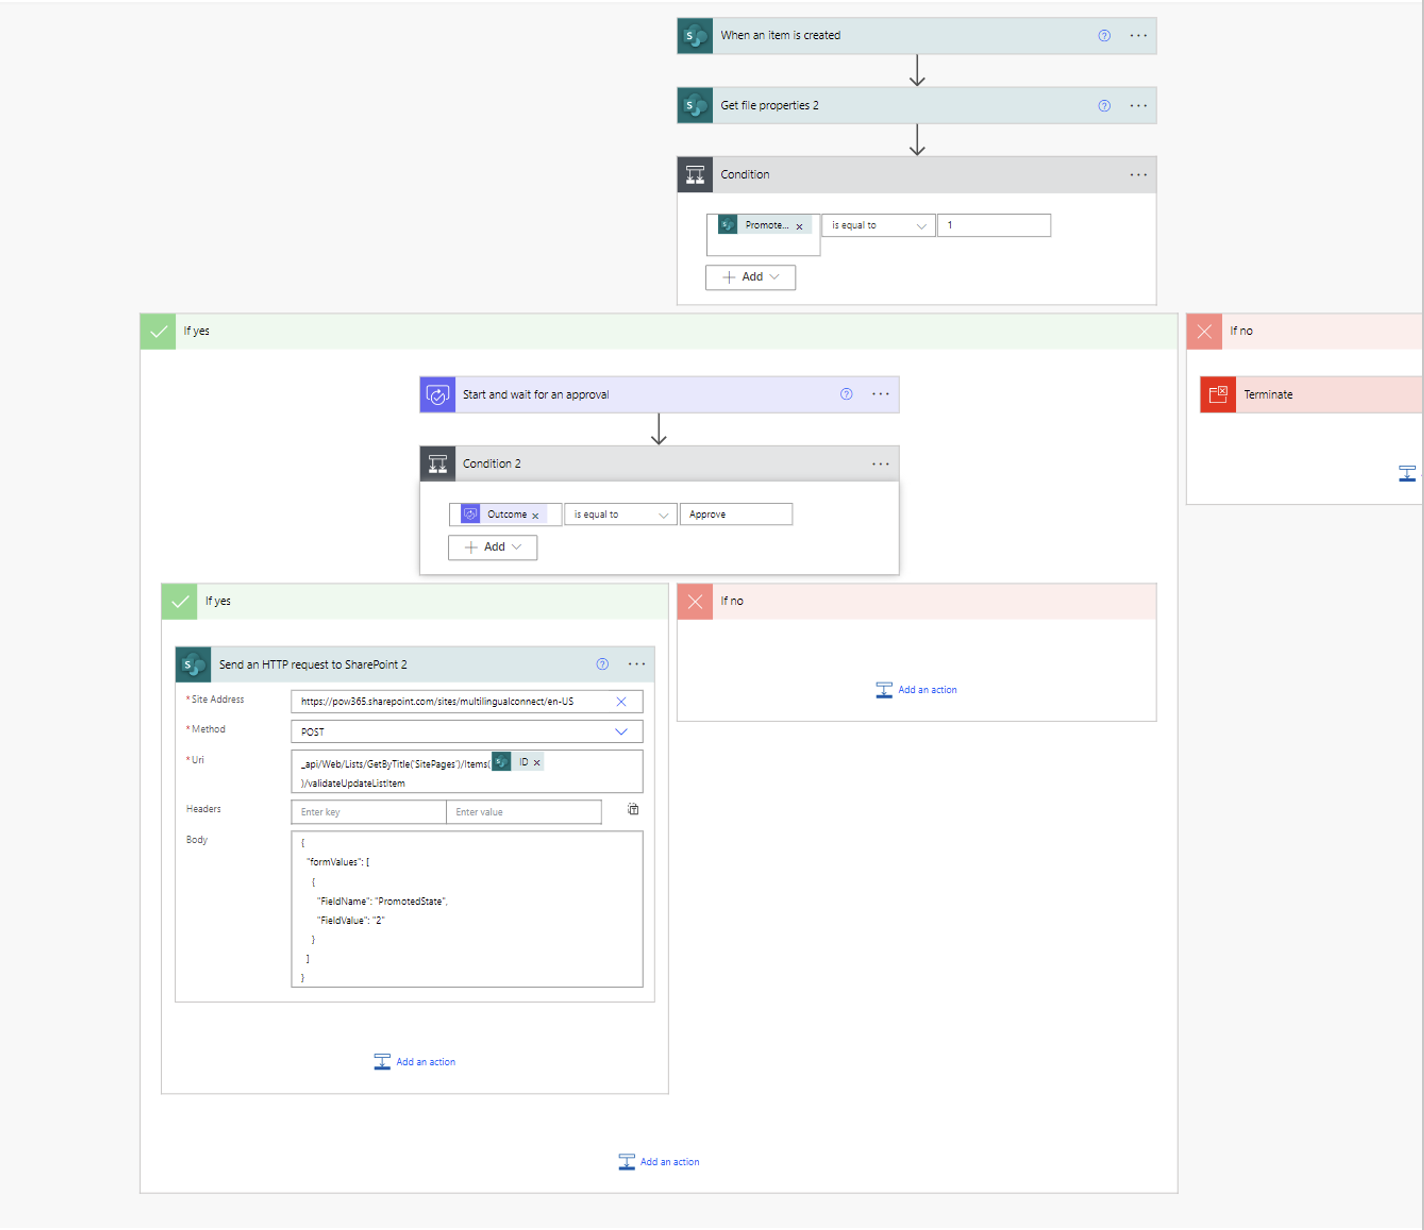Image resolution: width=1424 pixels, height=1230 pixels.
Task: Open the is equal to dropdown in Condition
Action: pos(877,225)
